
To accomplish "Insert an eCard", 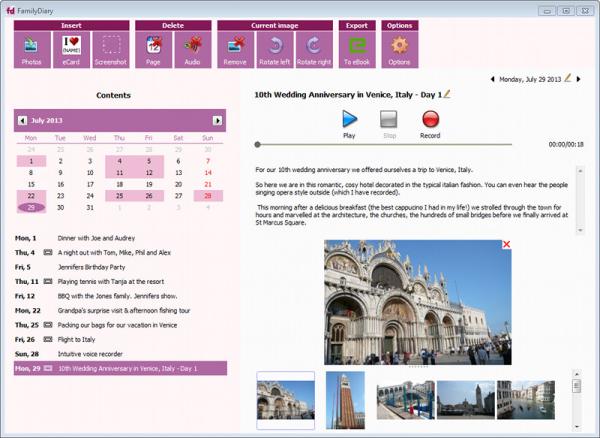I will click(x=72, y=49).
